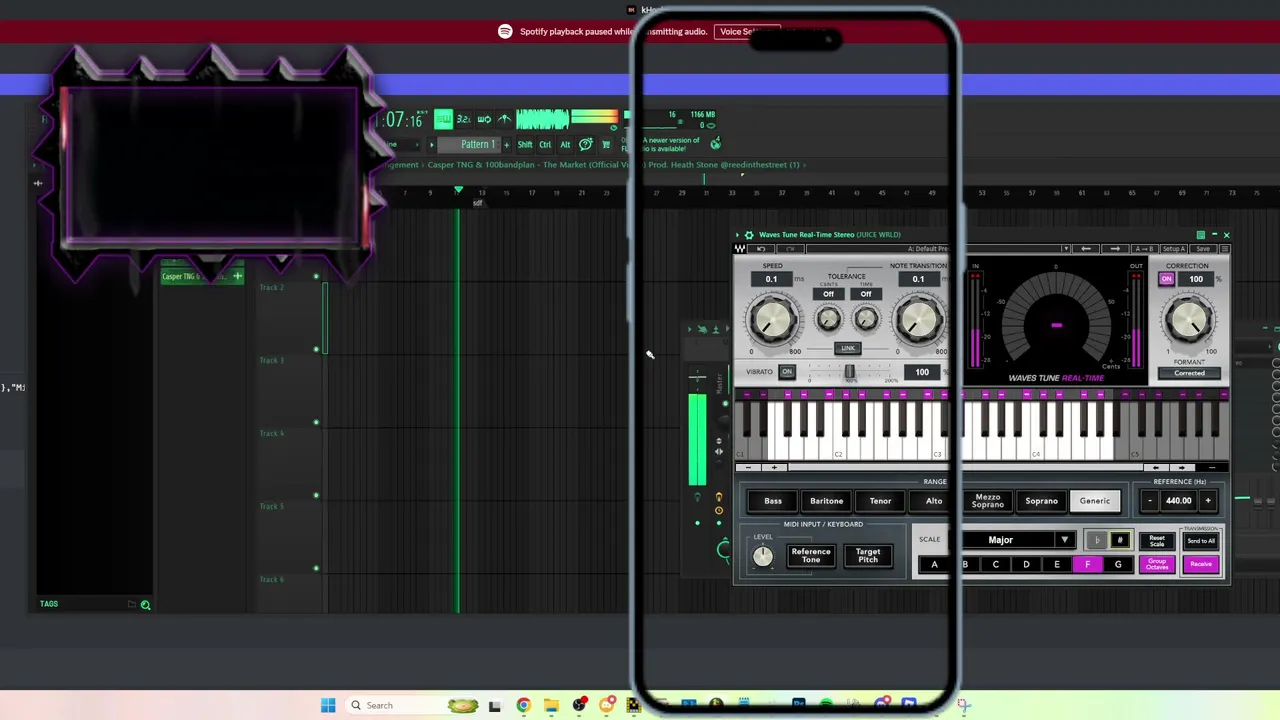
Task: Increase reference frequency with plus button
Action: tap(1208, 501)
